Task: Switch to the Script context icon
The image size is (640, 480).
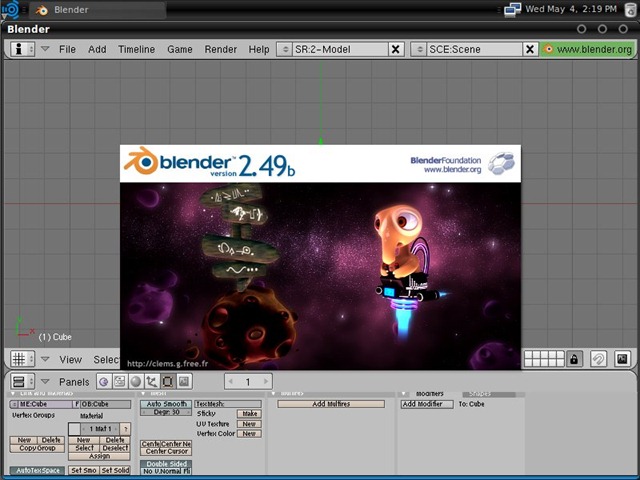Action: click(x=120, y=382)
